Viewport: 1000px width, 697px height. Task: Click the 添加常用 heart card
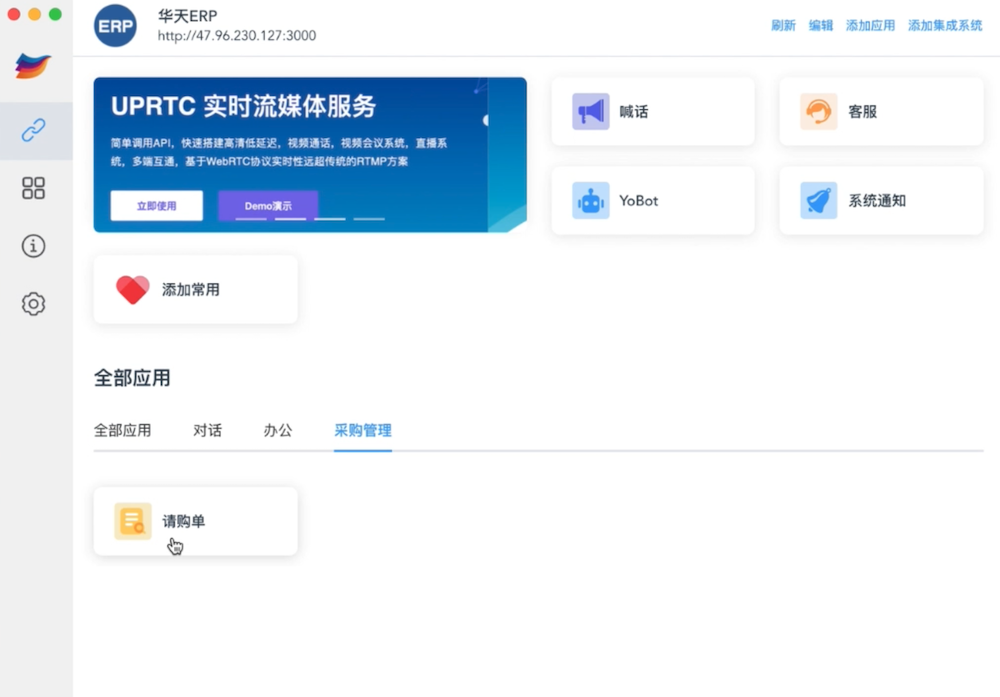coord(195,290)
